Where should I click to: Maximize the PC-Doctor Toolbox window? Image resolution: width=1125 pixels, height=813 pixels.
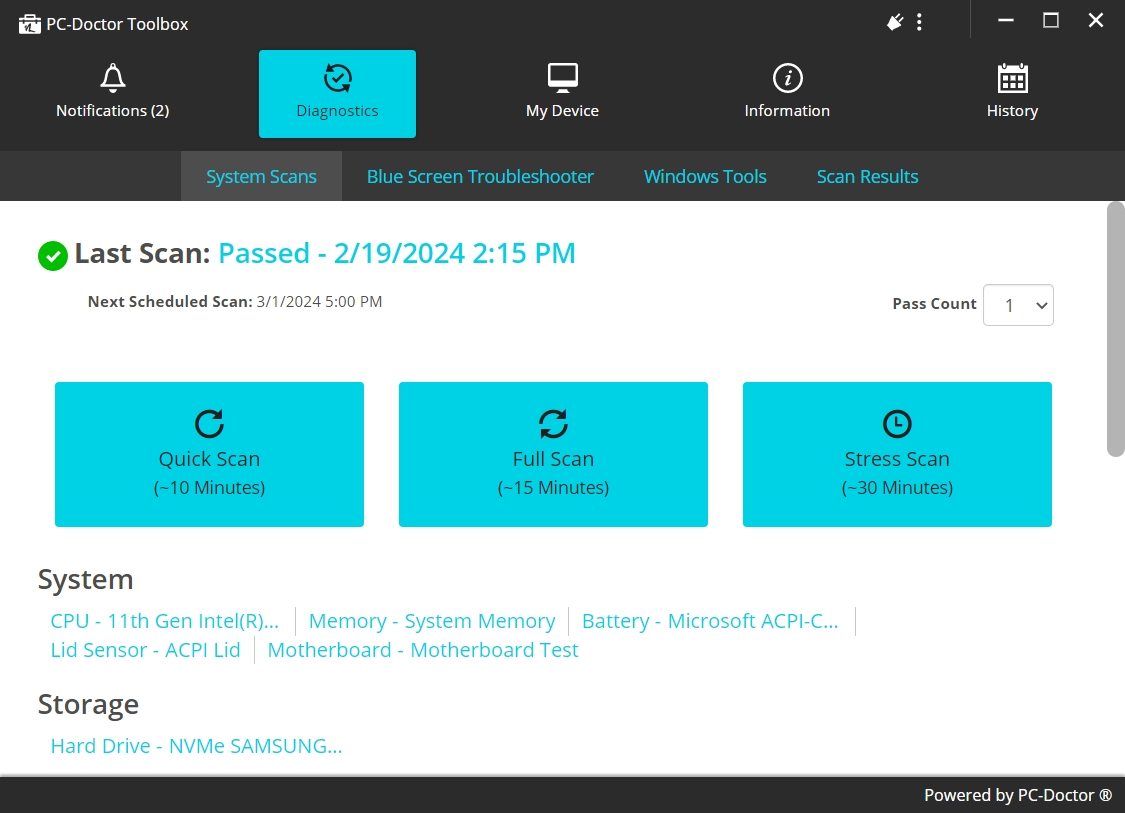pos(1050,21)
